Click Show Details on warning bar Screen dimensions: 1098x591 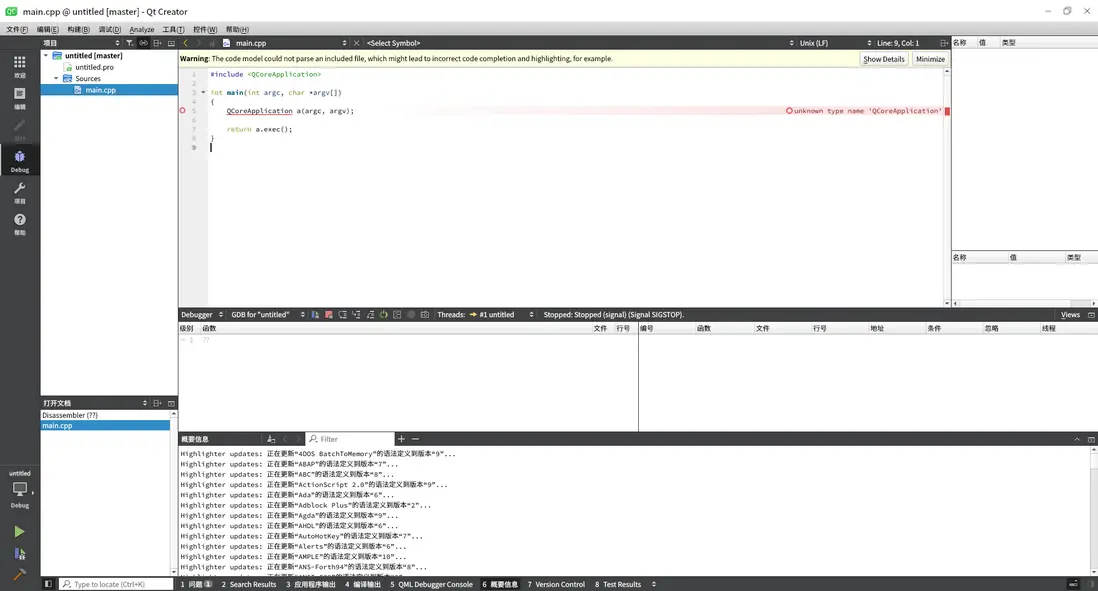tap(884, 59)
